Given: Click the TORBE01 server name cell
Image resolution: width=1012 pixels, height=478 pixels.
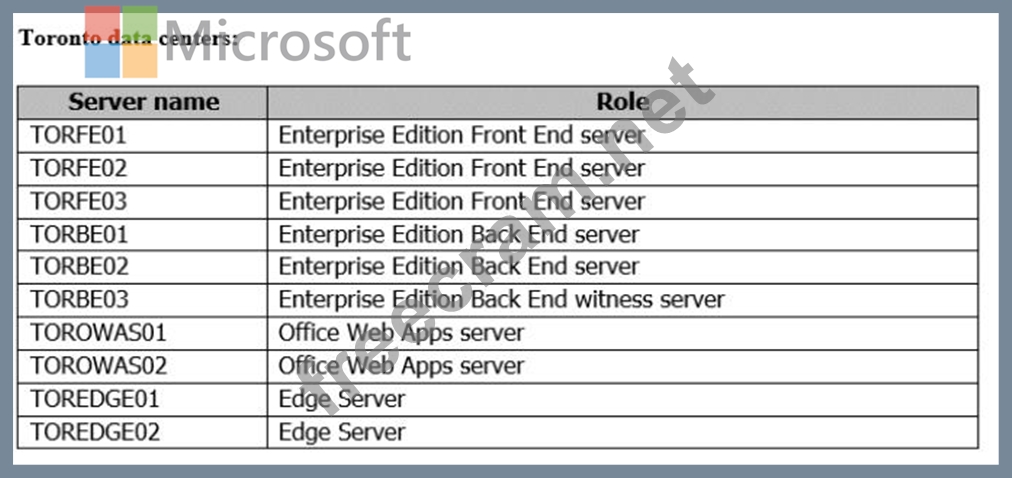Looking at the screenshot, I should click(x=143, y=235).
